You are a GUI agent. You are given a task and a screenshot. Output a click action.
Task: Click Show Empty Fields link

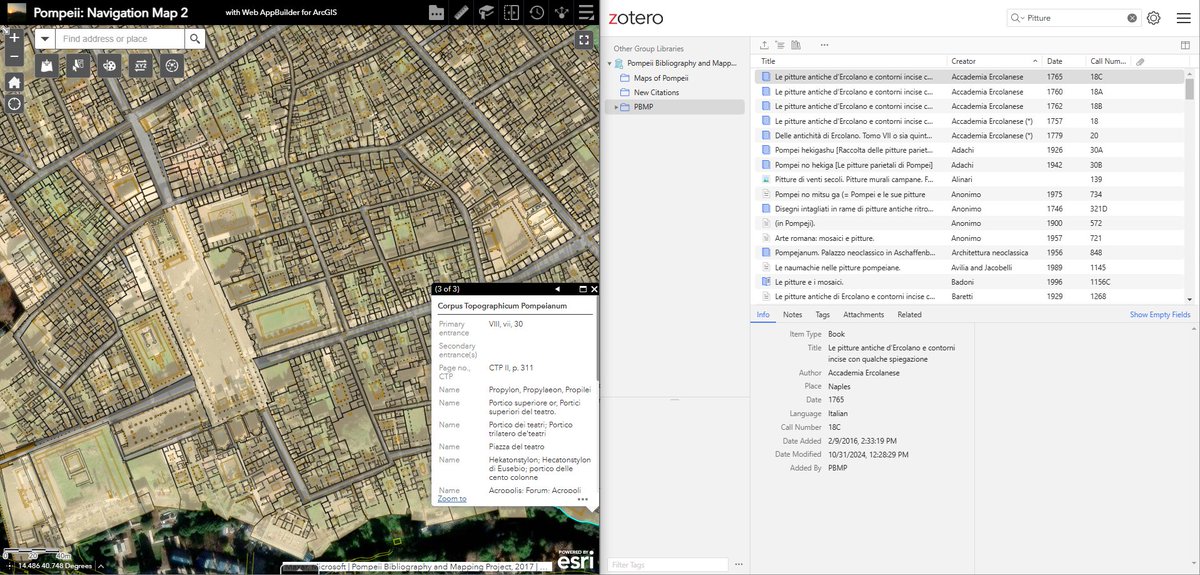(x=1160, y=315)
